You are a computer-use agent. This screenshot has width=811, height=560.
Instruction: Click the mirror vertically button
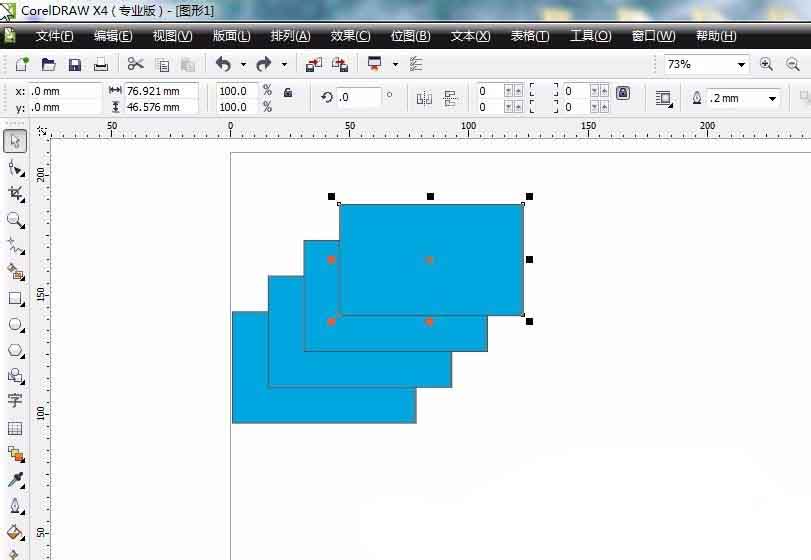click(450, 98)
